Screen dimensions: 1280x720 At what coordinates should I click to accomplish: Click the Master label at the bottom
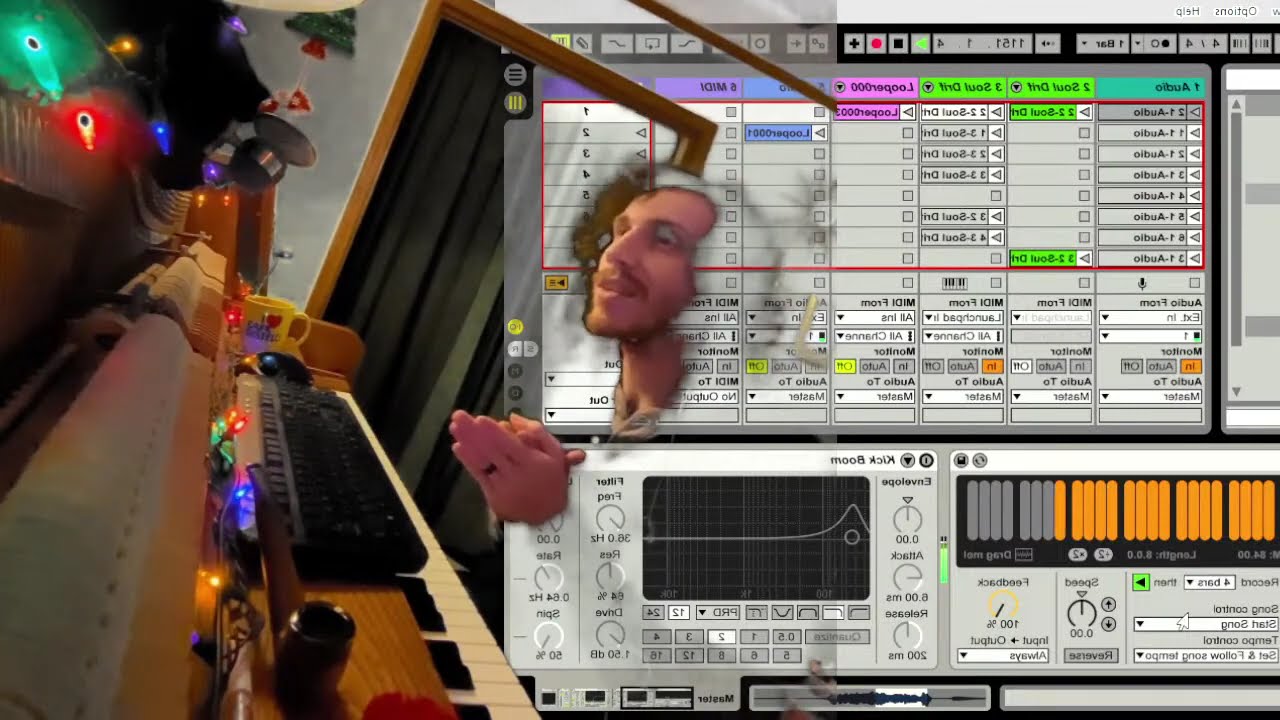click(716, 698)
